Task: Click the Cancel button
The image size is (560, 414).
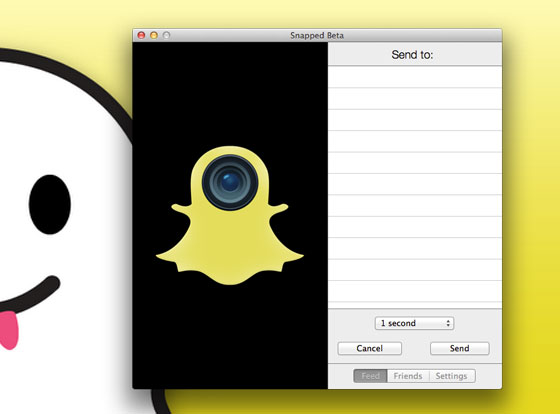Action: point(369,348)
